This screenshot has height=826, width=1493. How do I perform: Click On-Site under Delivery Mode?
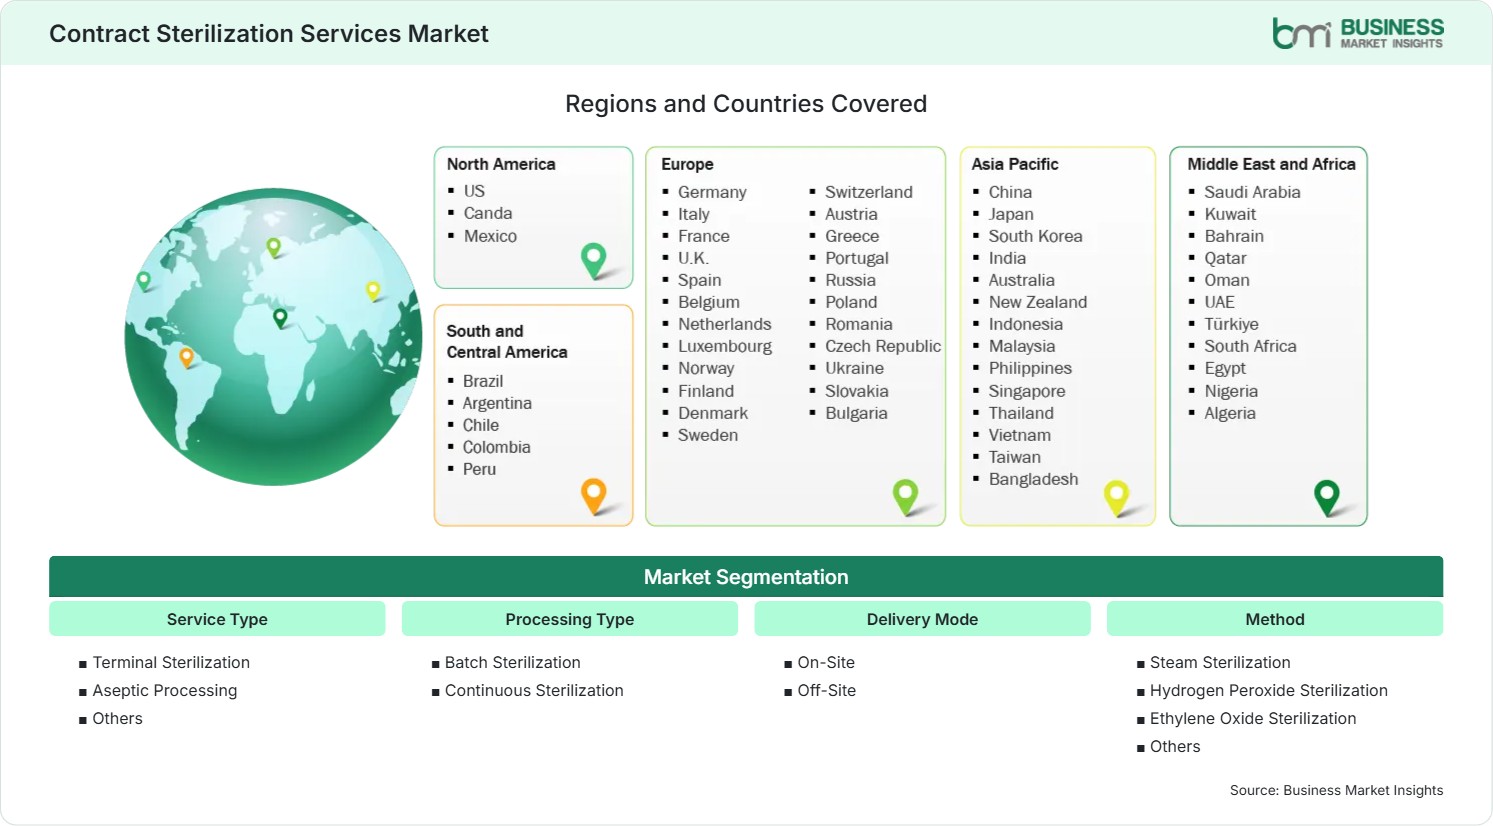[x=826, y=662]
